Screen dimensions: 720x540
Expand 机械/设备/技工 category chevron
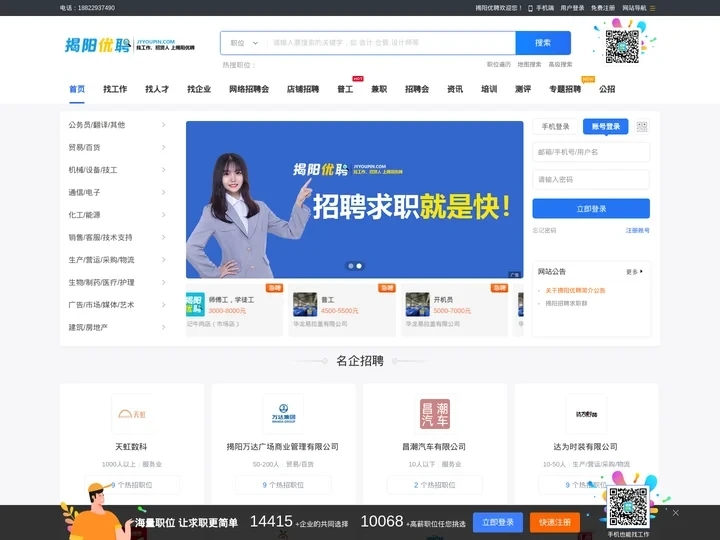click(x=163, y=170)
